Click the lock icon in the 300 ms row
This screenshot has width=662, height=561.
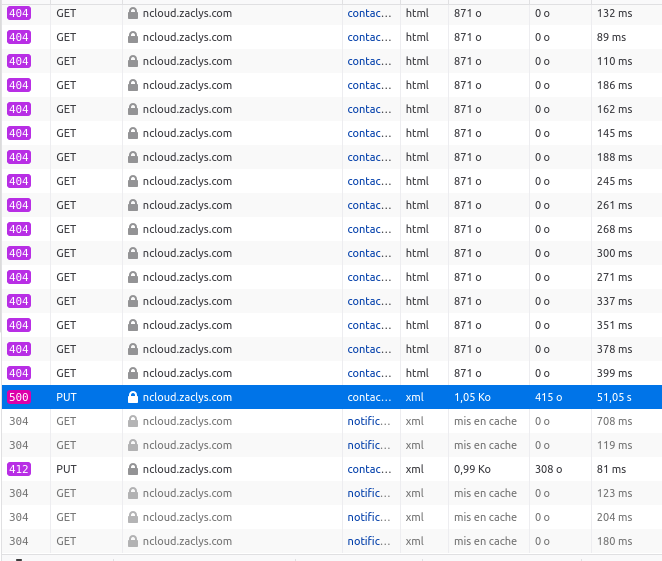(x=132, y=253)
